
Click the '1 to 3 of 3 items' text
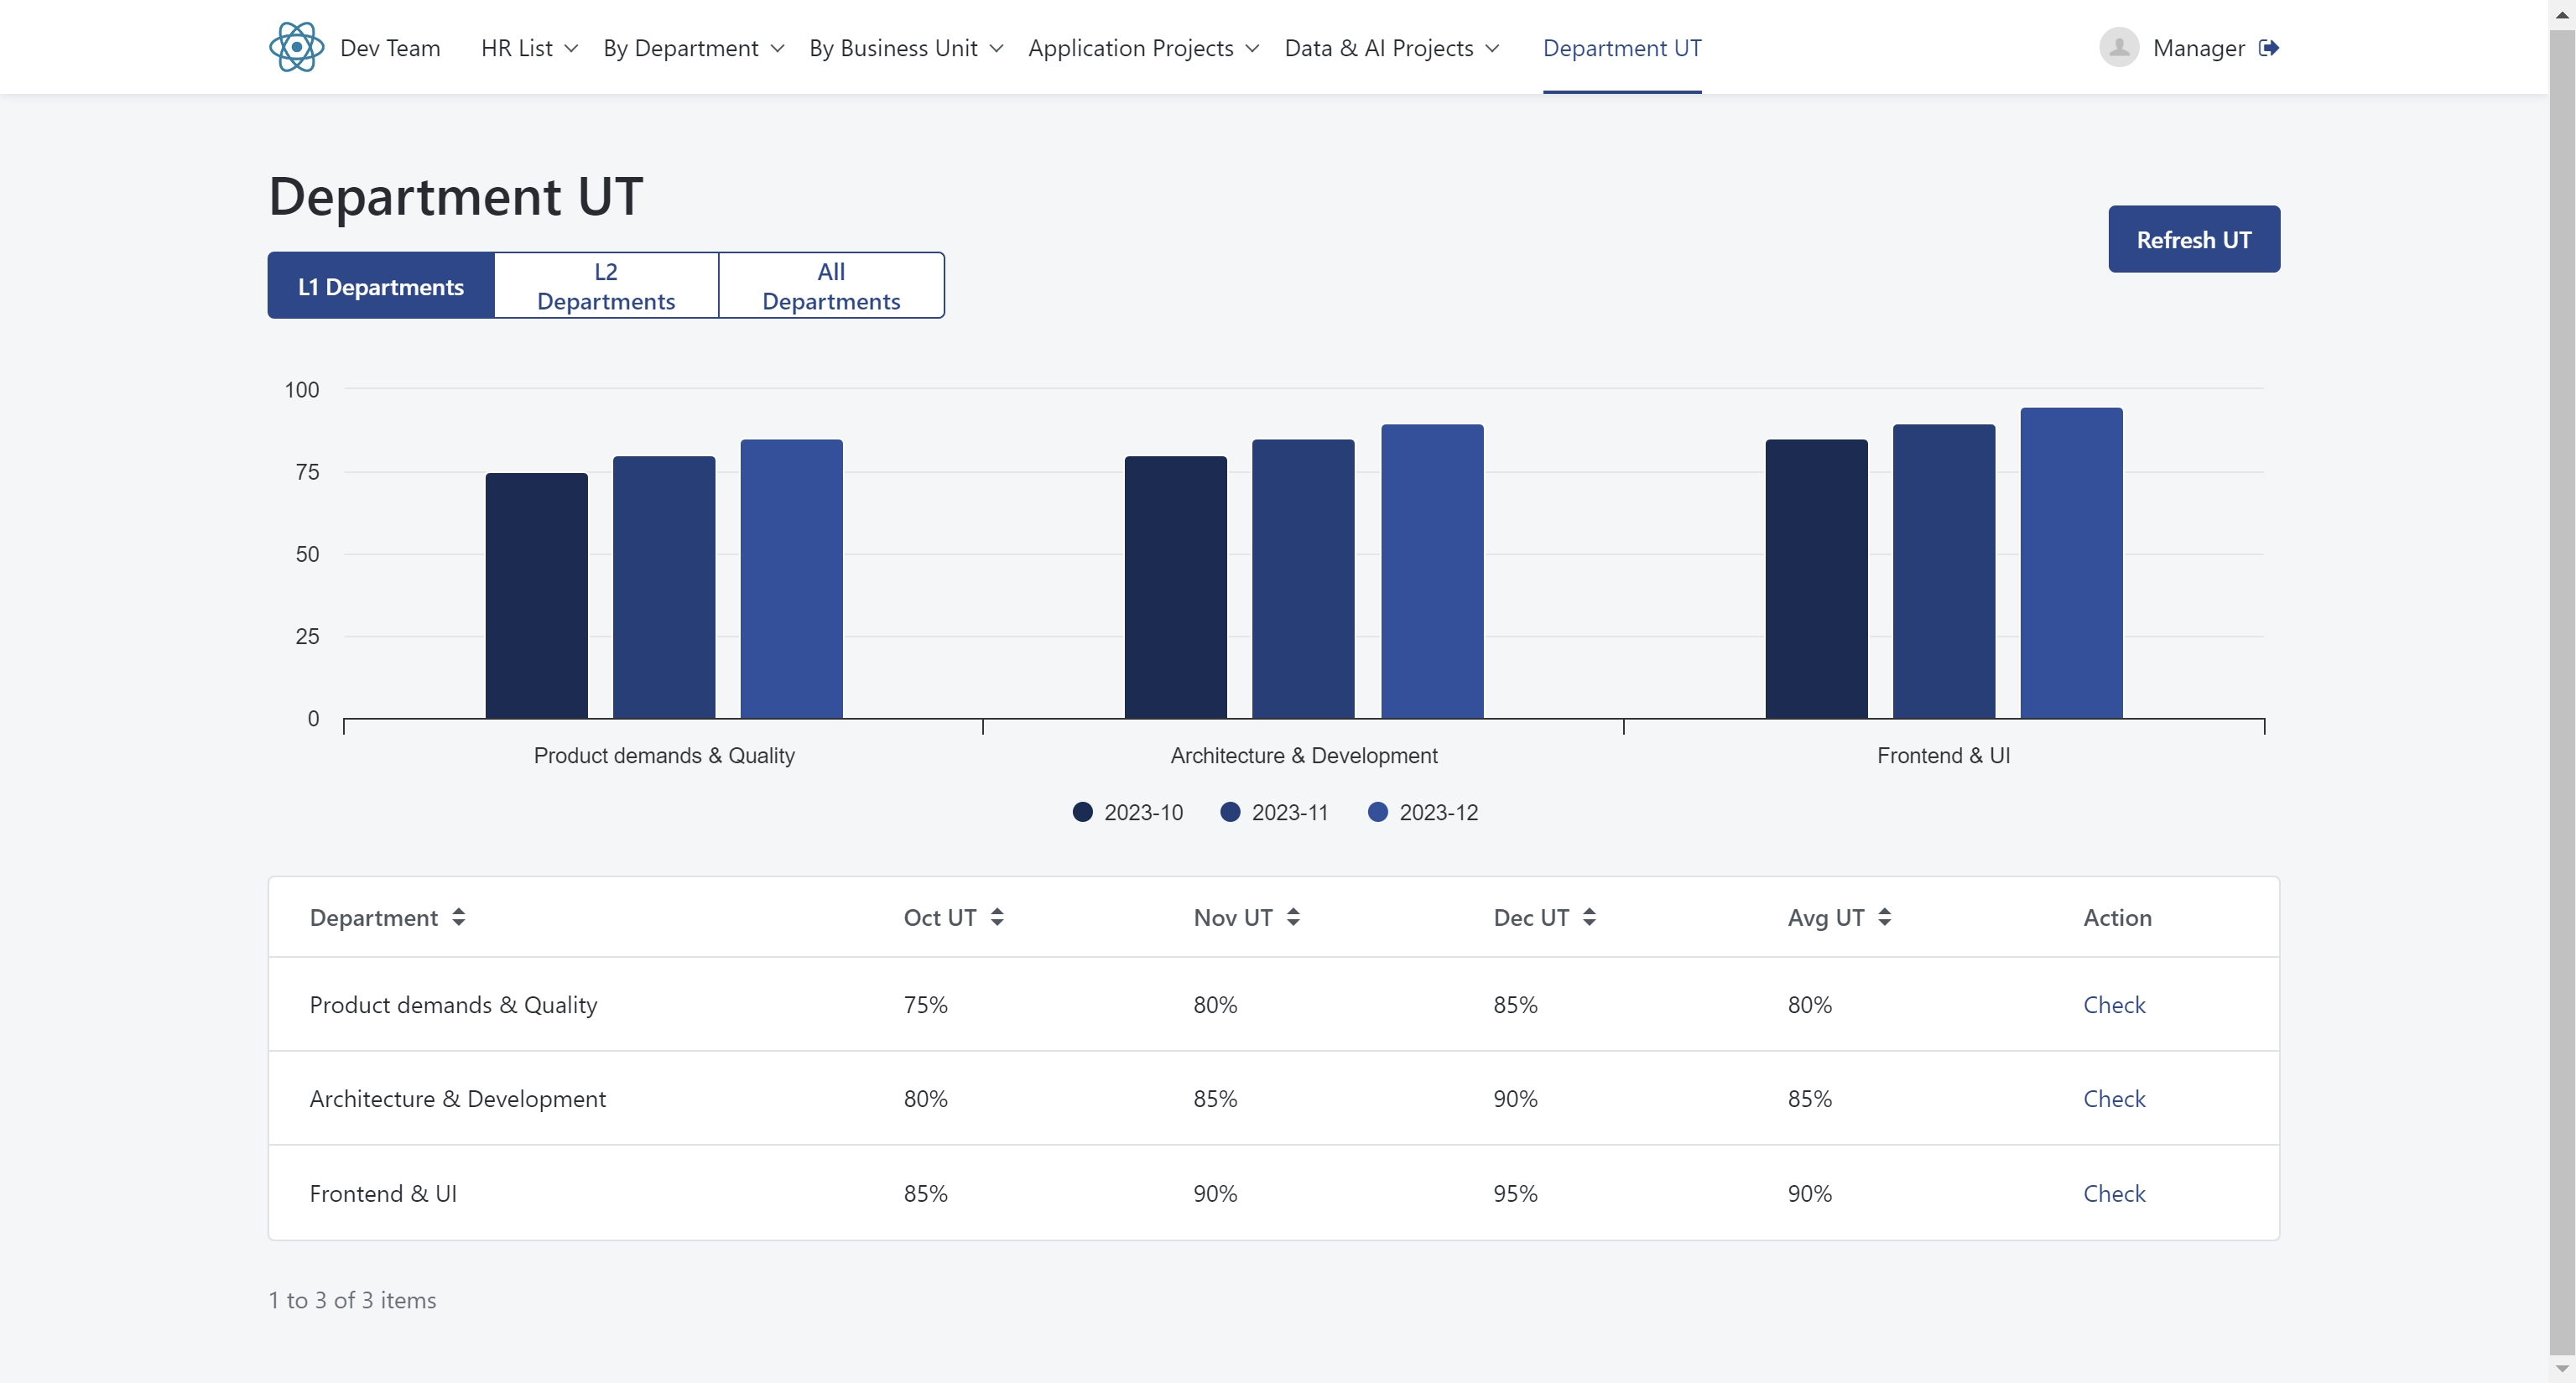point(352,1299)
